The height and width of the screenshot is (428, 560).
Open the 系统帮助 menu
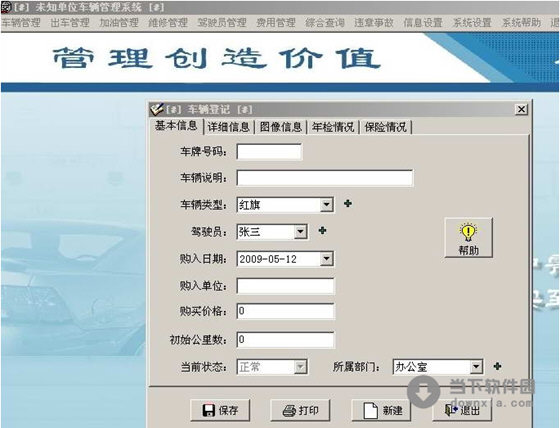tap(521, 23)
